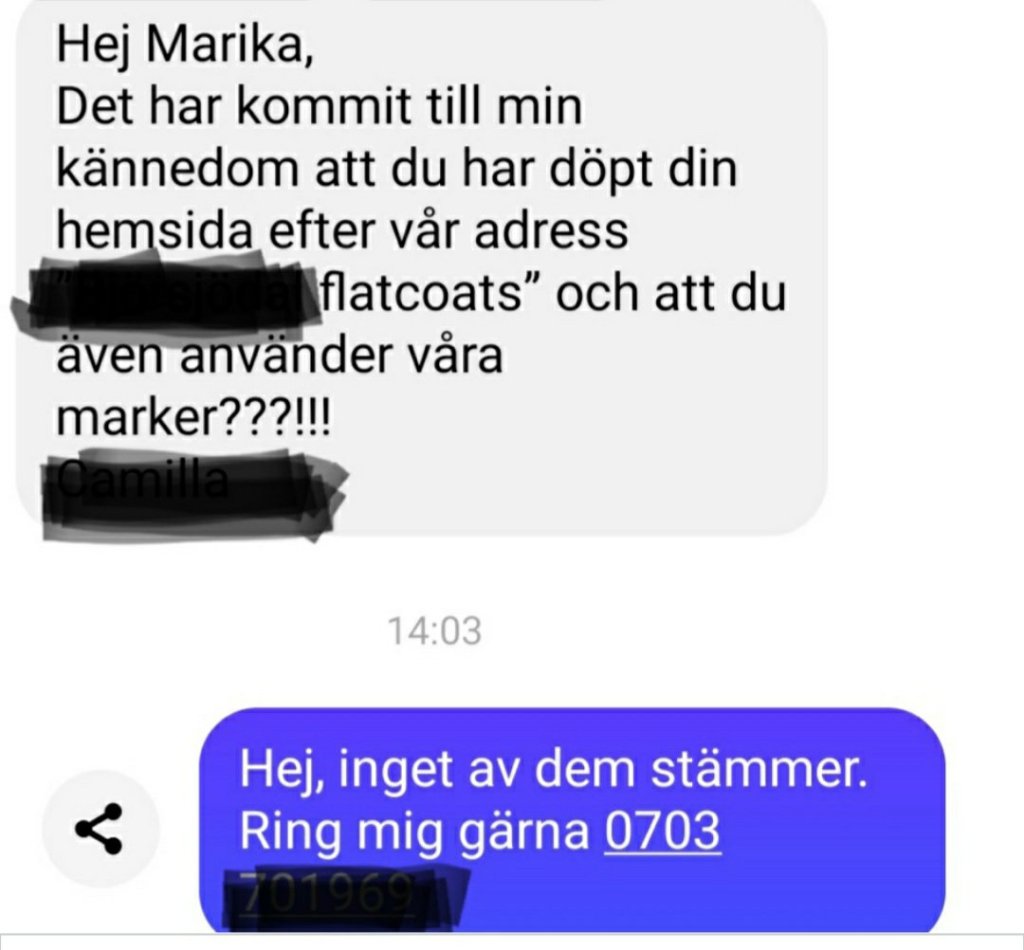1024x950 pixels.
Task: Click the blacked-out signature over "Camilla"
Action: click(x=193, y=495)
